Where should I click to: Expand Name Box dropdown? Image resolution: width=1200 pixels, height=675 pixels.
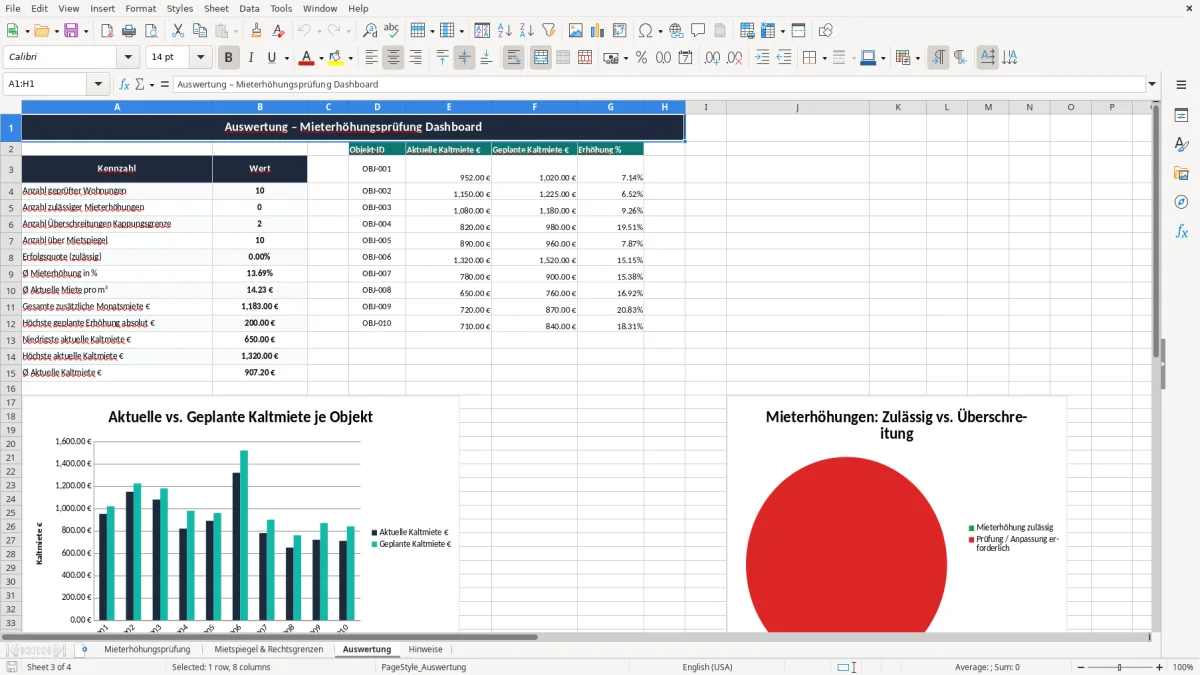98,85
